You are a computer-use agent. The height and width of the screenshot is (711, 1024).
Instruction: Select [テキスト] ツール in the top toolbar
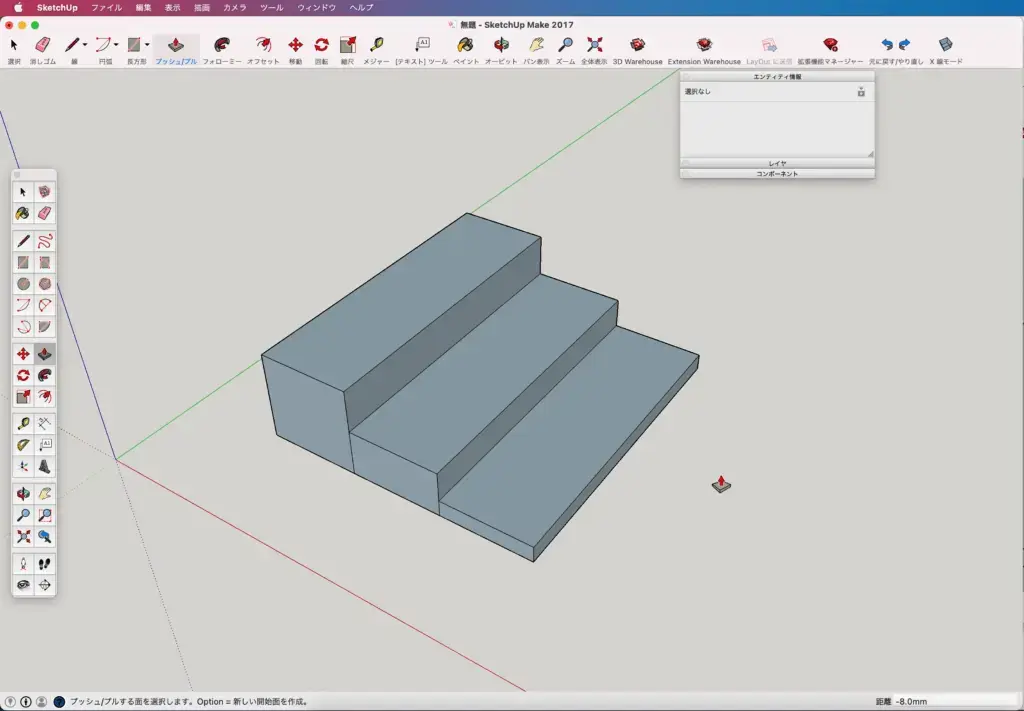[x=422, y=50]
